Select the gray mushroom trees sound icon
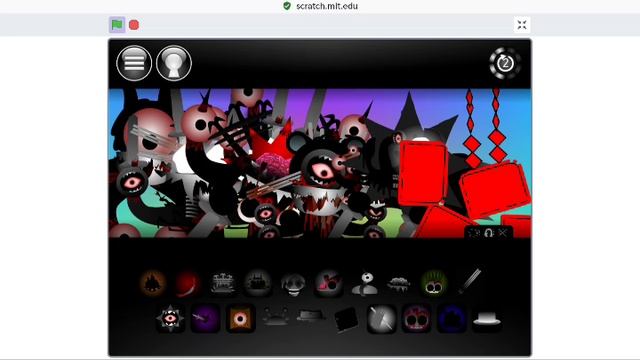Viewport: 640px width, 360px height. coord(222,283)
